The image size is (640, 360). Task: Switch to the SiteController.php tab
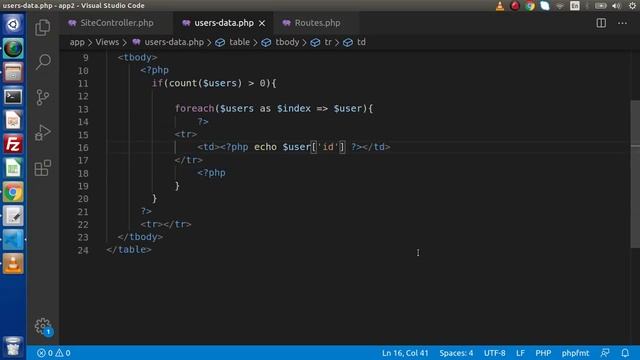[x=117, y=23]
